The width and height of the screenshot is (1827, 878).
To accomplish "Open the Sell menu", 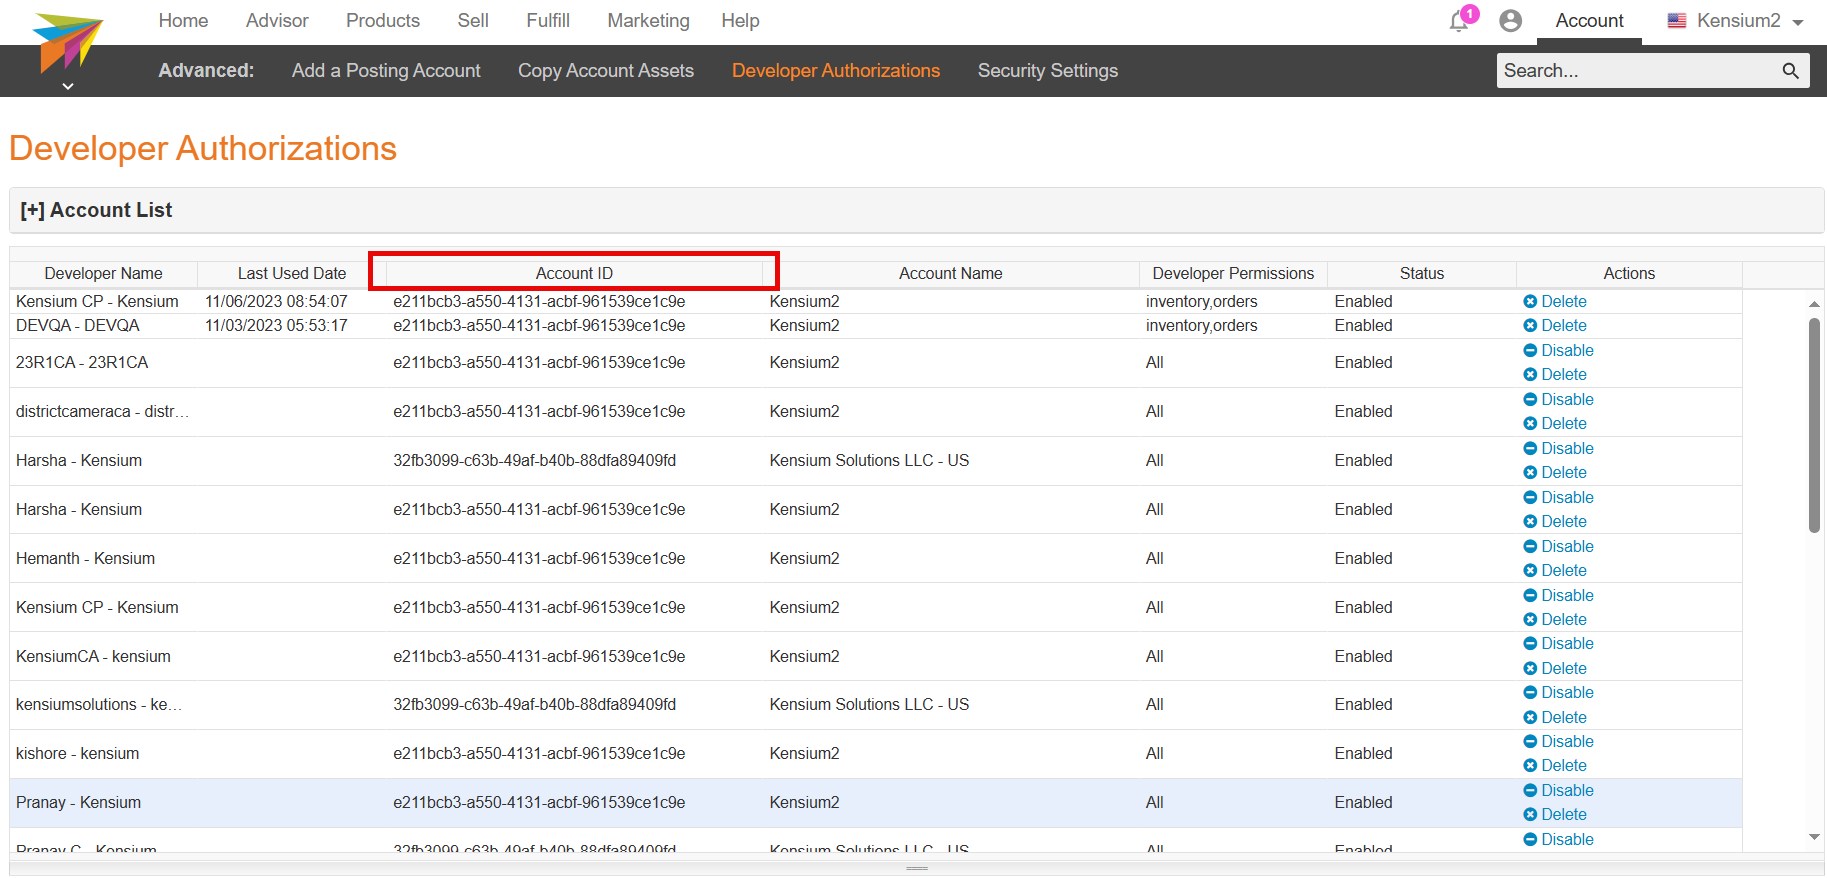I will point(473,21).
